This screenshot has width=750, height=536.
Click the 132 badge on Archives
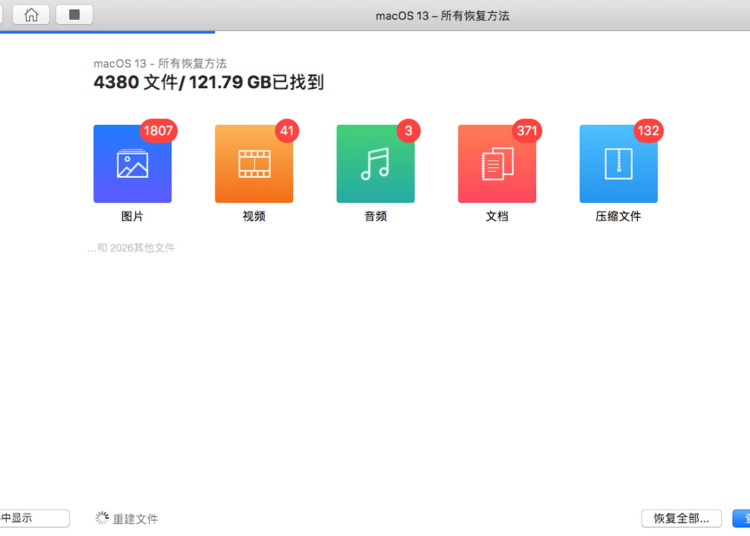click(649, 131)
